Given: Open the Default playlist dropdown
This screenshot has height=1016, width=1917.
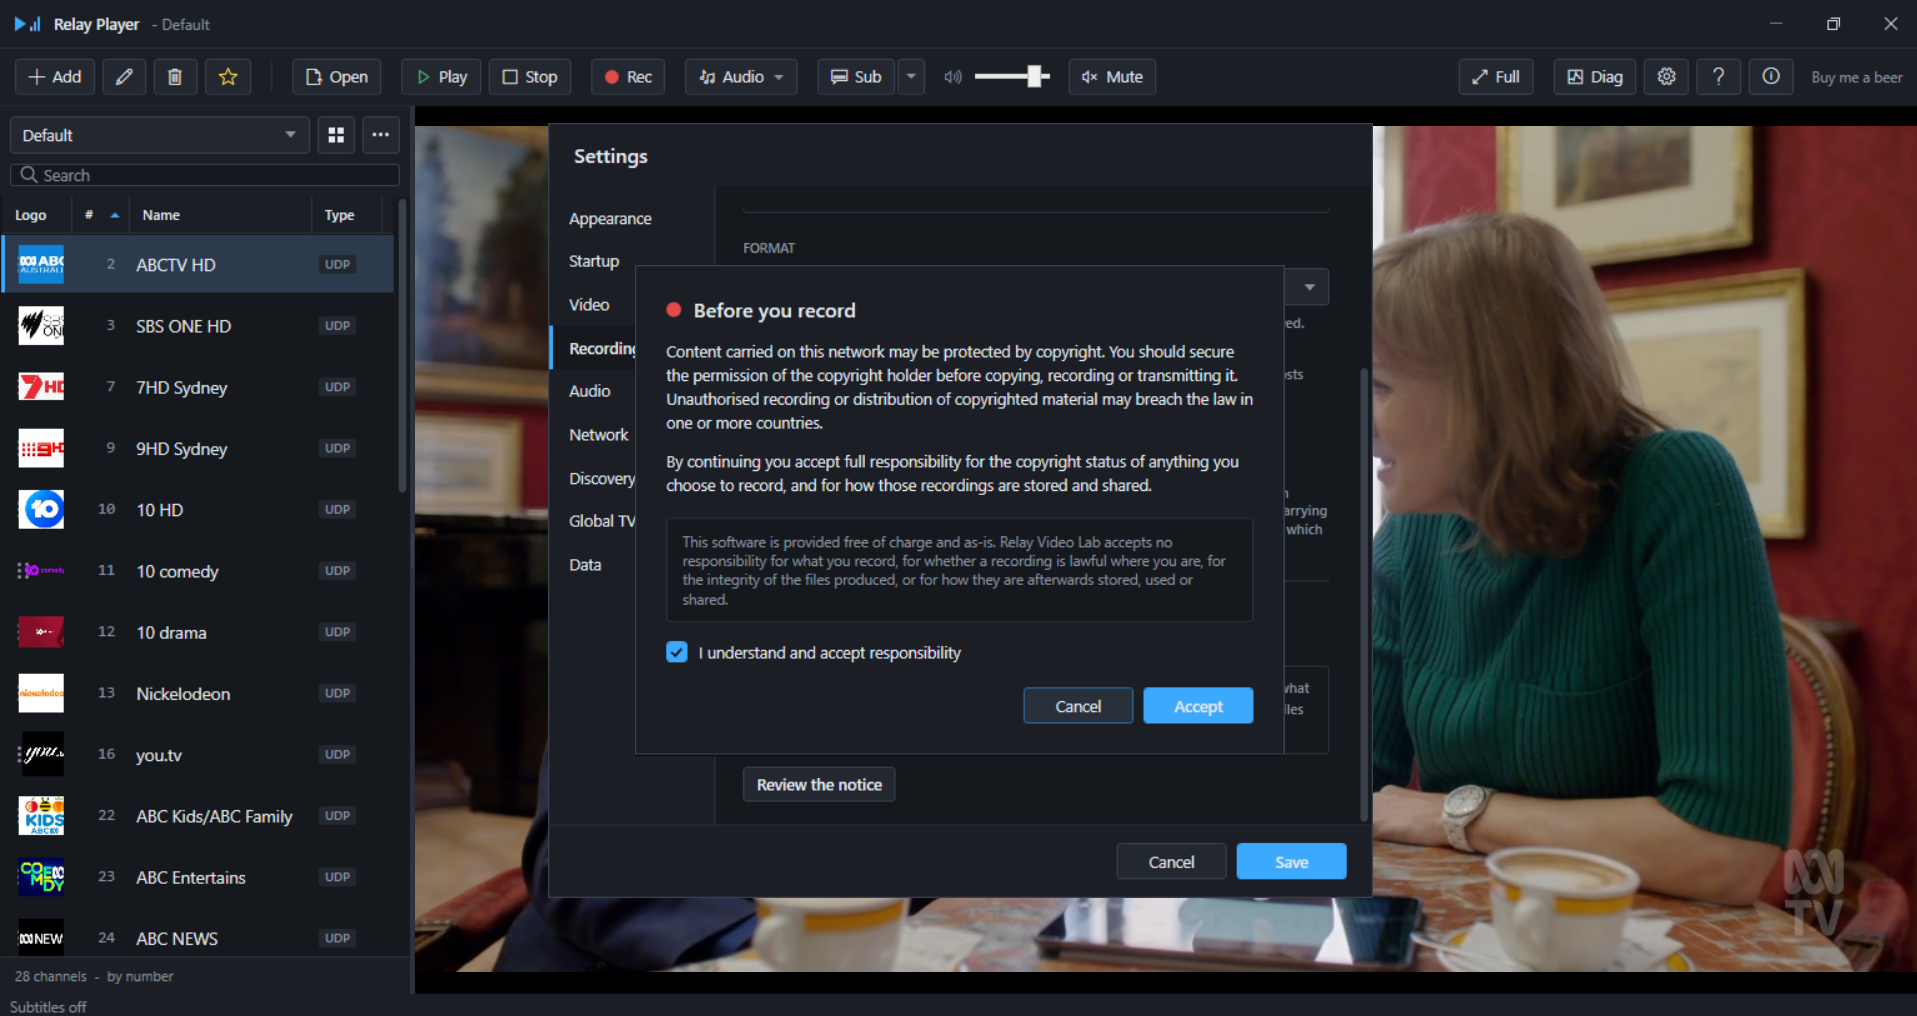Looking at the screenshot, I should point(160,135).
